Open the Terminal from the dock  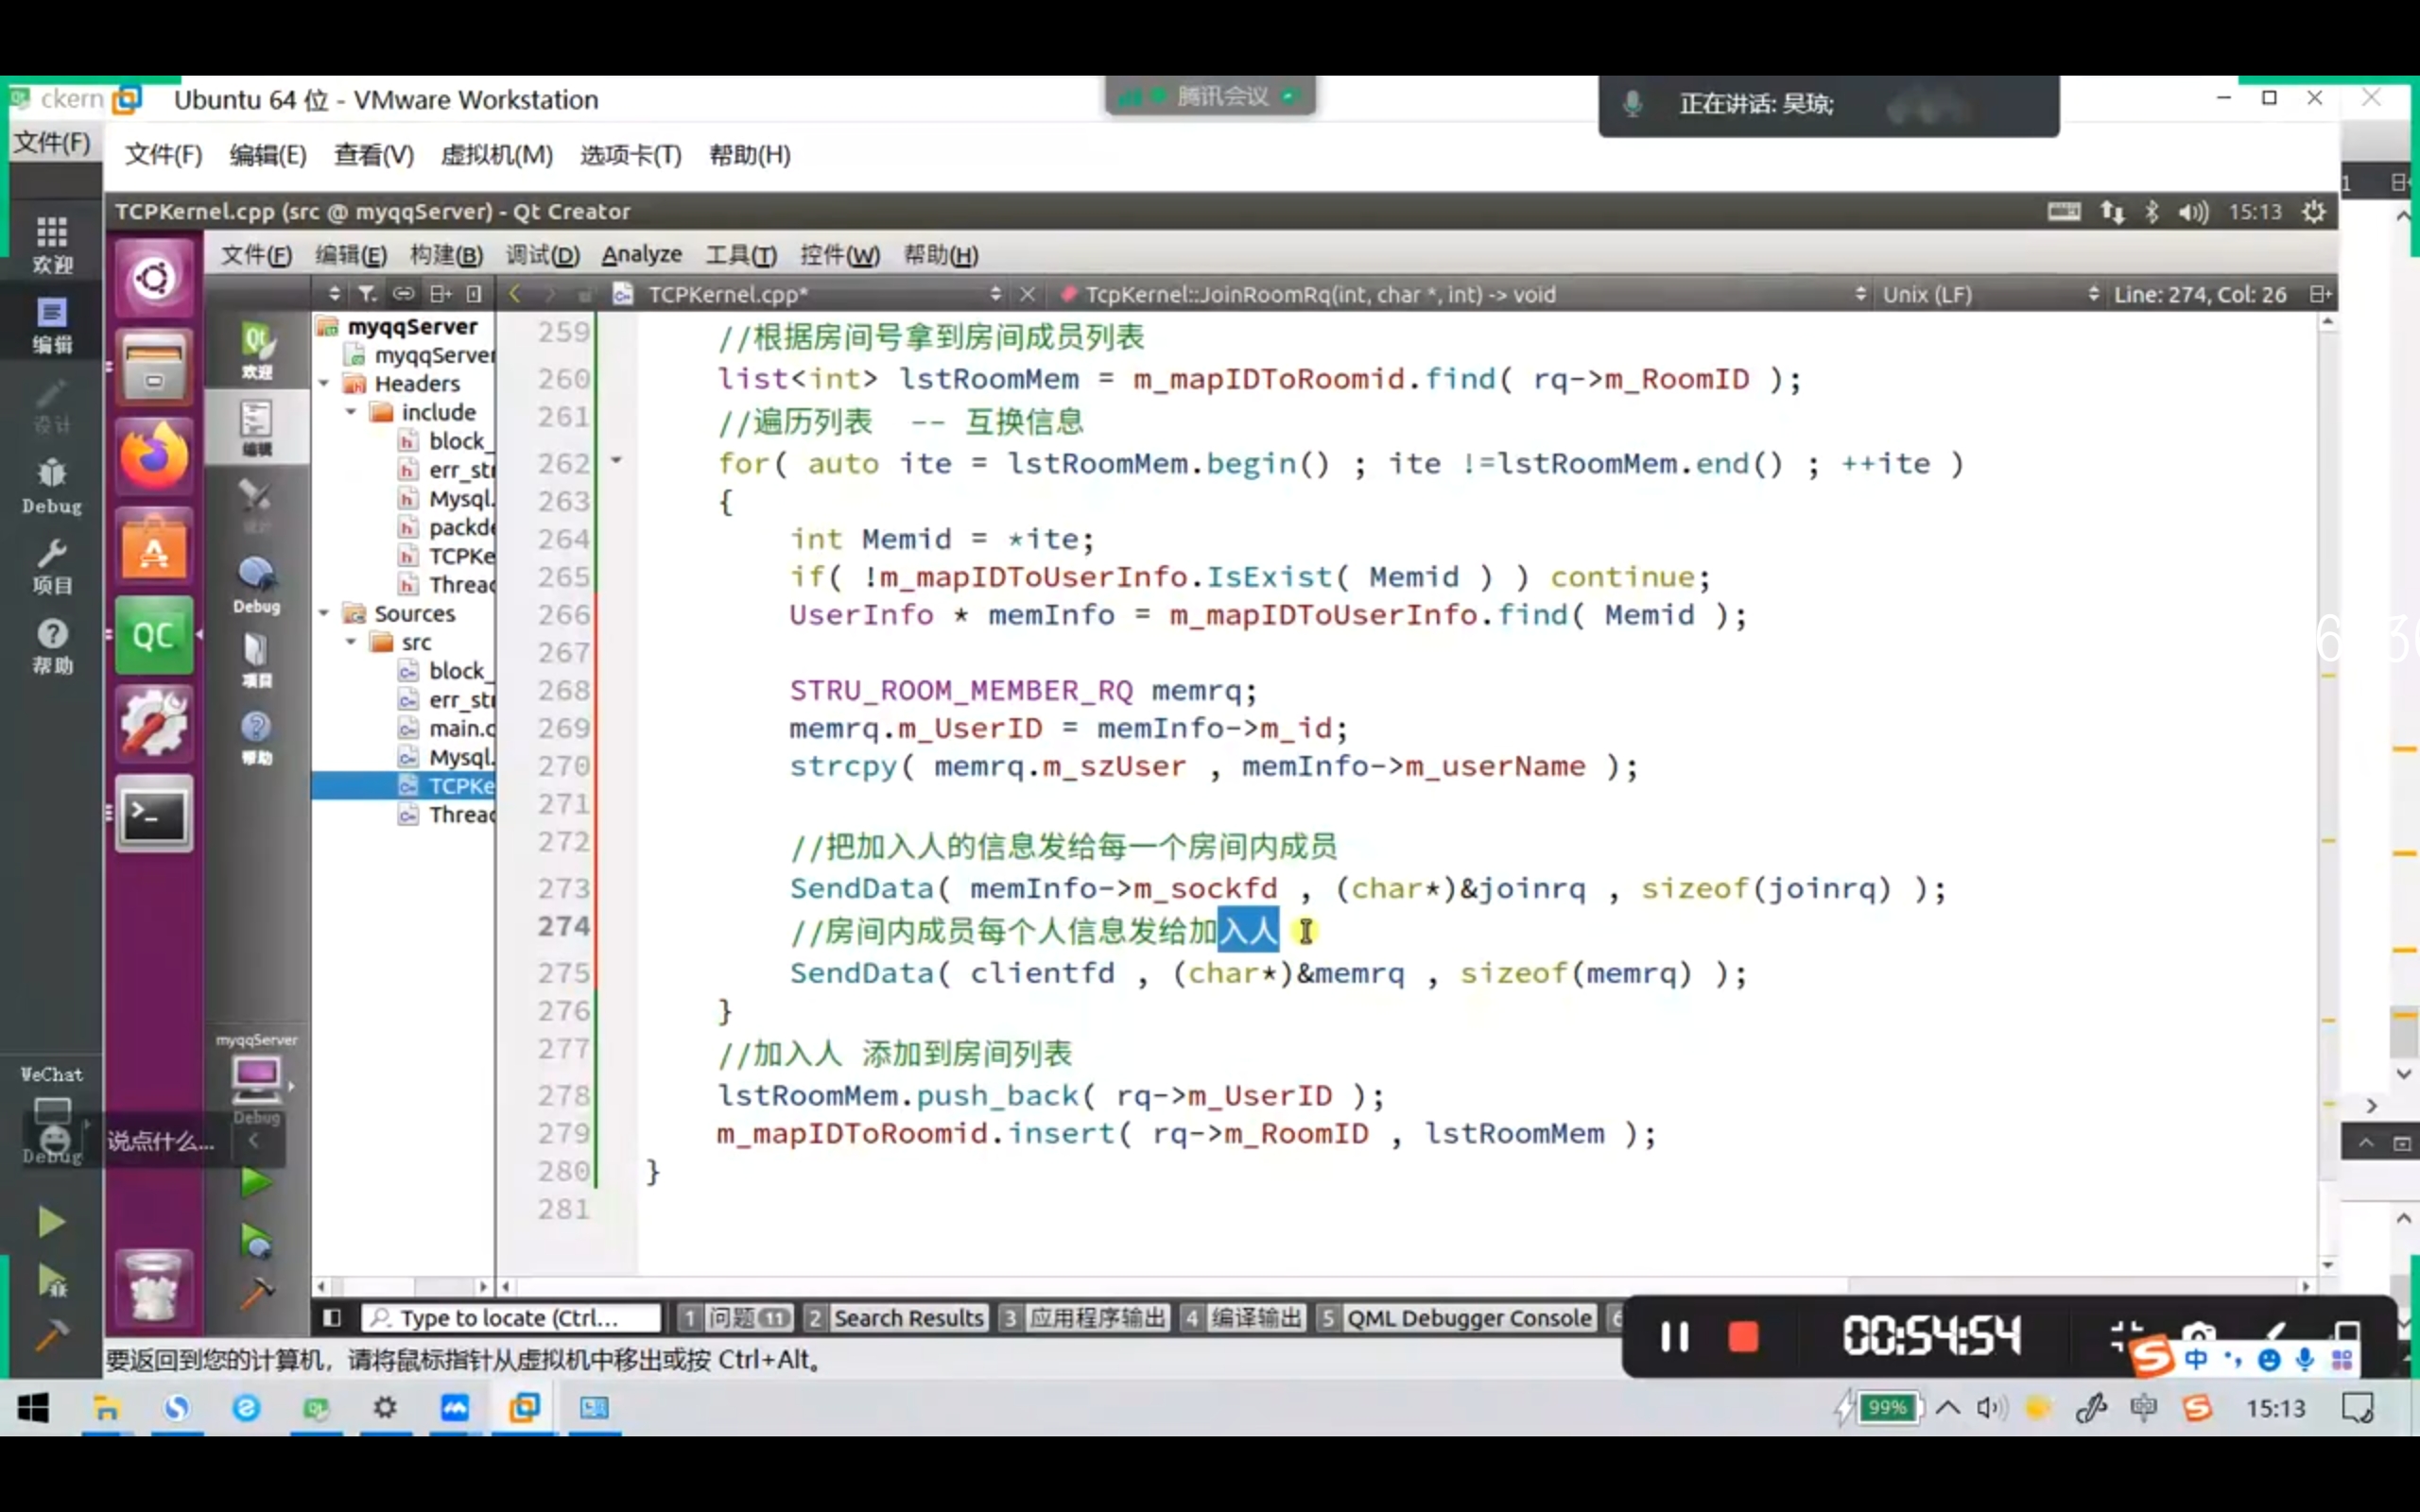(x=154, y=815)
